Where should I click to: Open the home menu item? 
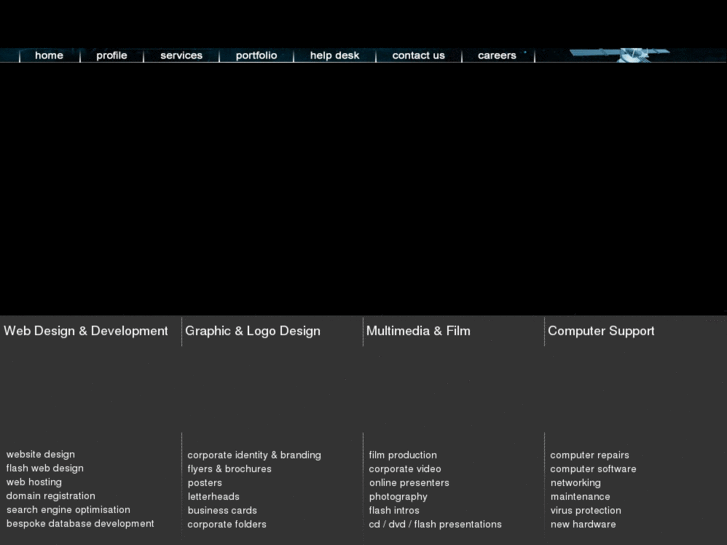(x=49, y=56)
